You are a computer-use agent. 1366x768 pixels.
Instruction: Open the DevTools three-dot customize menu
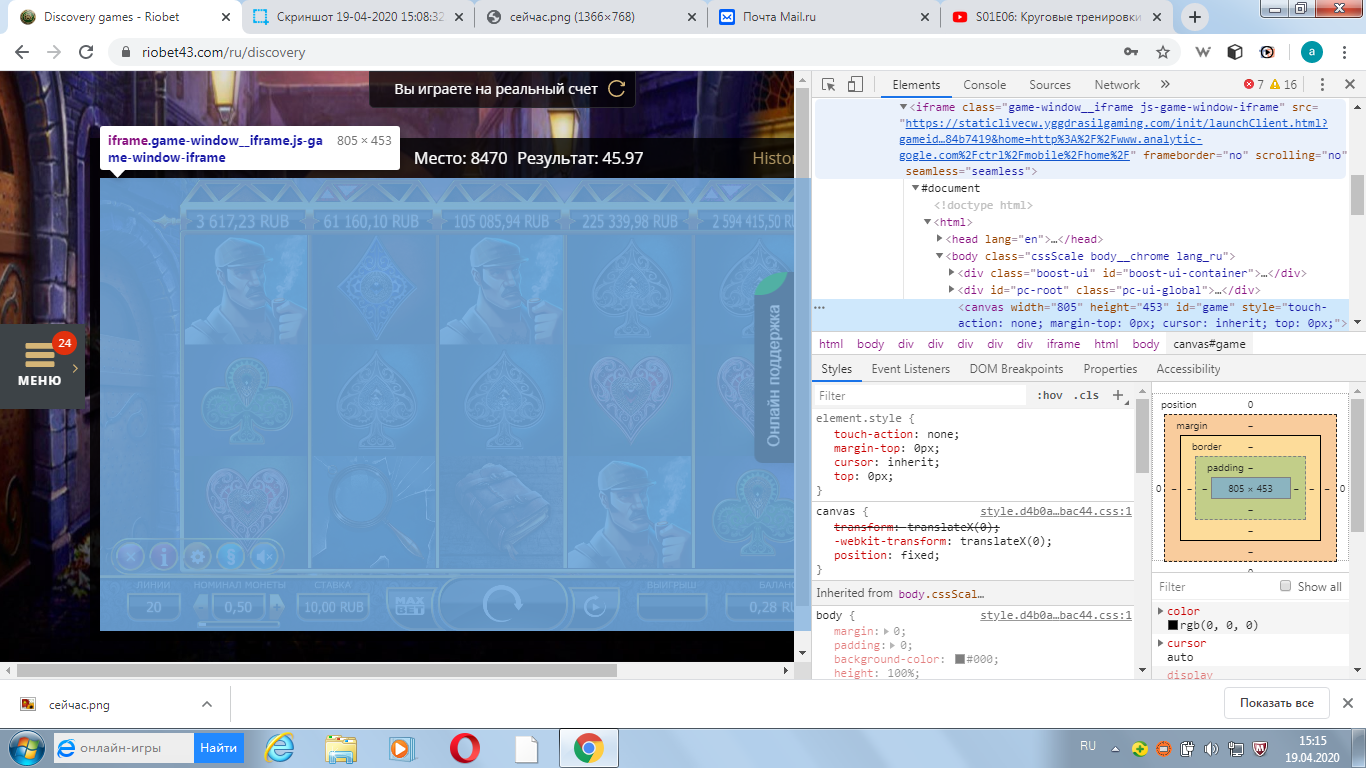[1322, 85]
